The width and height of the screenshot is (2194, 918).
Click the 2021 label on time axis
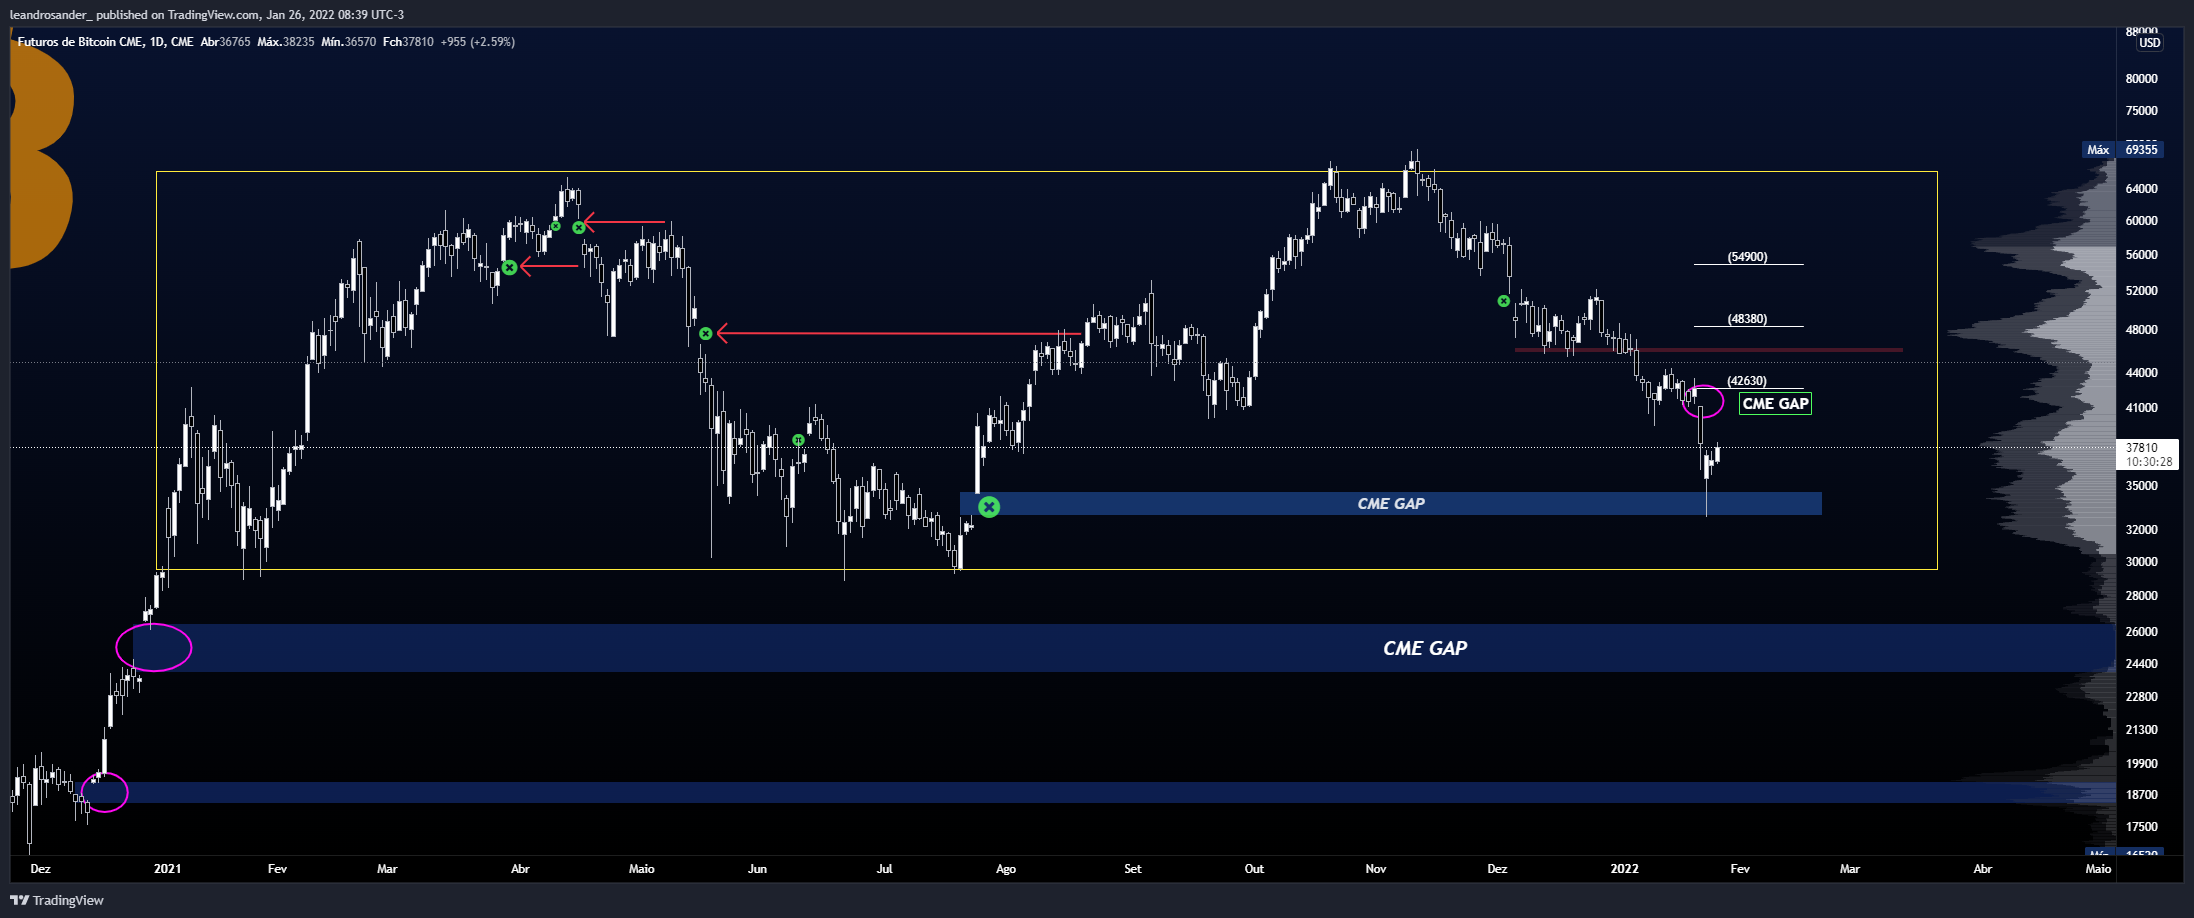point(167,869)
